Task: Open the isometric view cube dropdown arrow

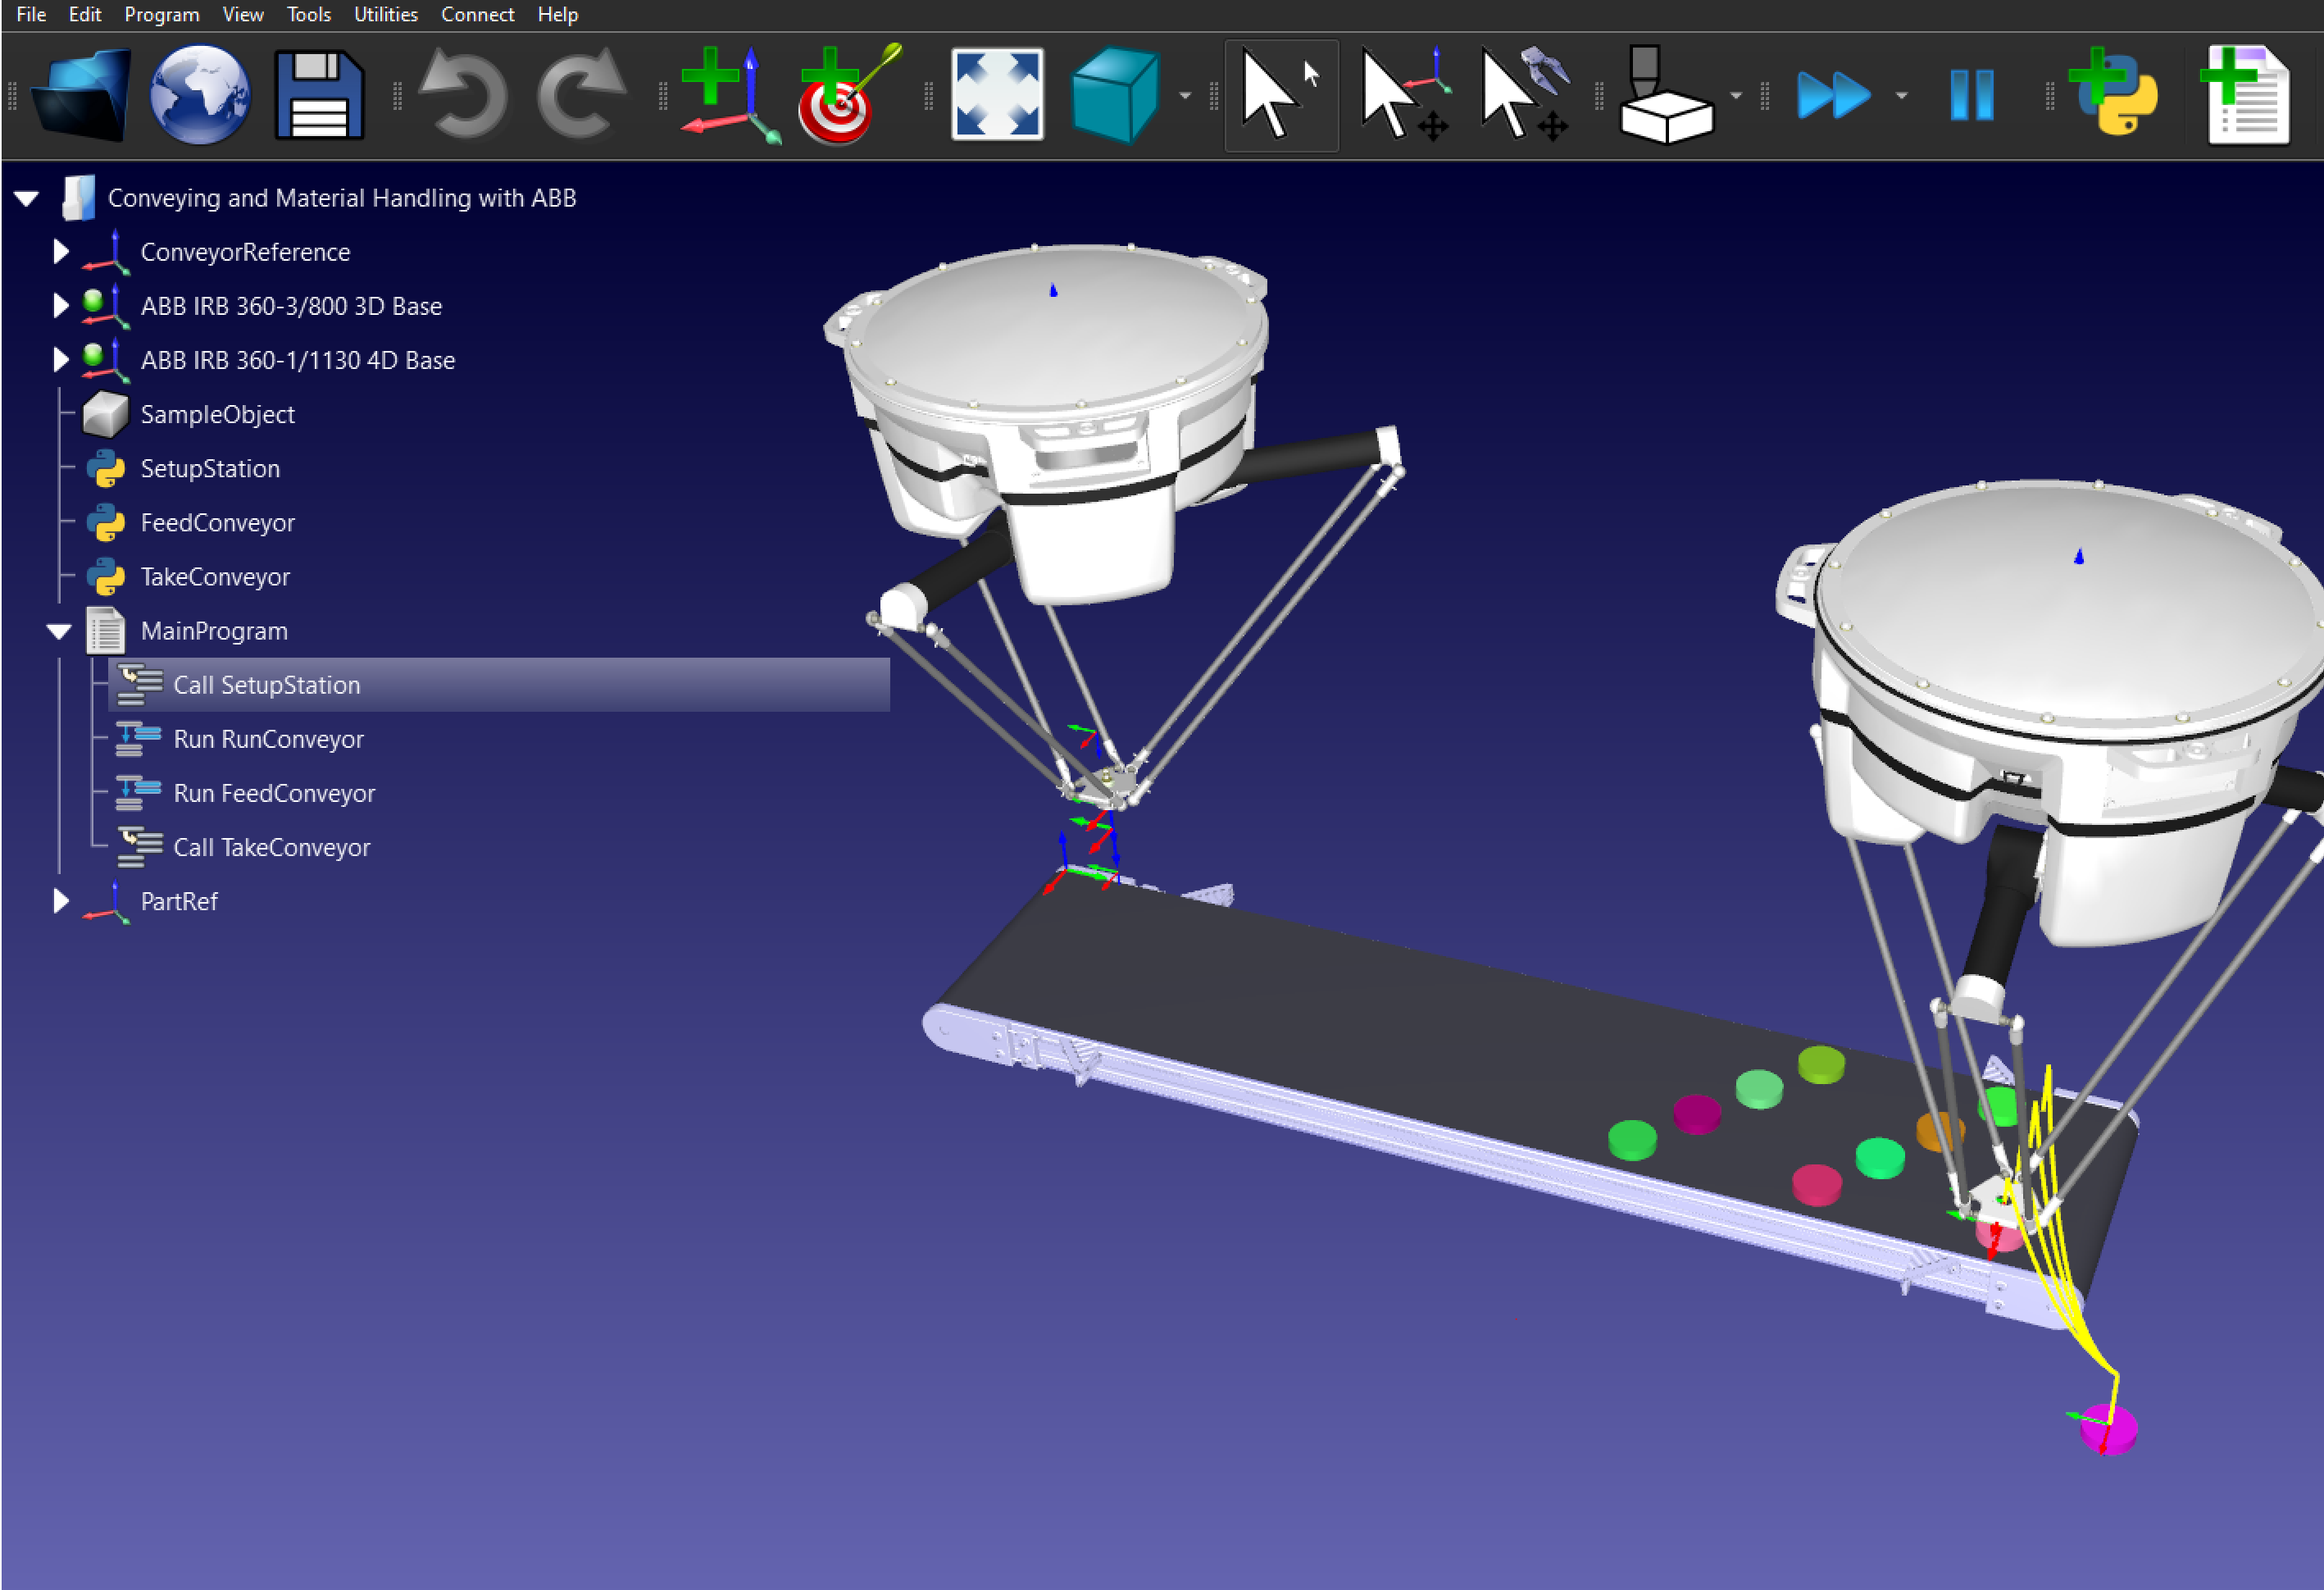Action: [1185, 96]
